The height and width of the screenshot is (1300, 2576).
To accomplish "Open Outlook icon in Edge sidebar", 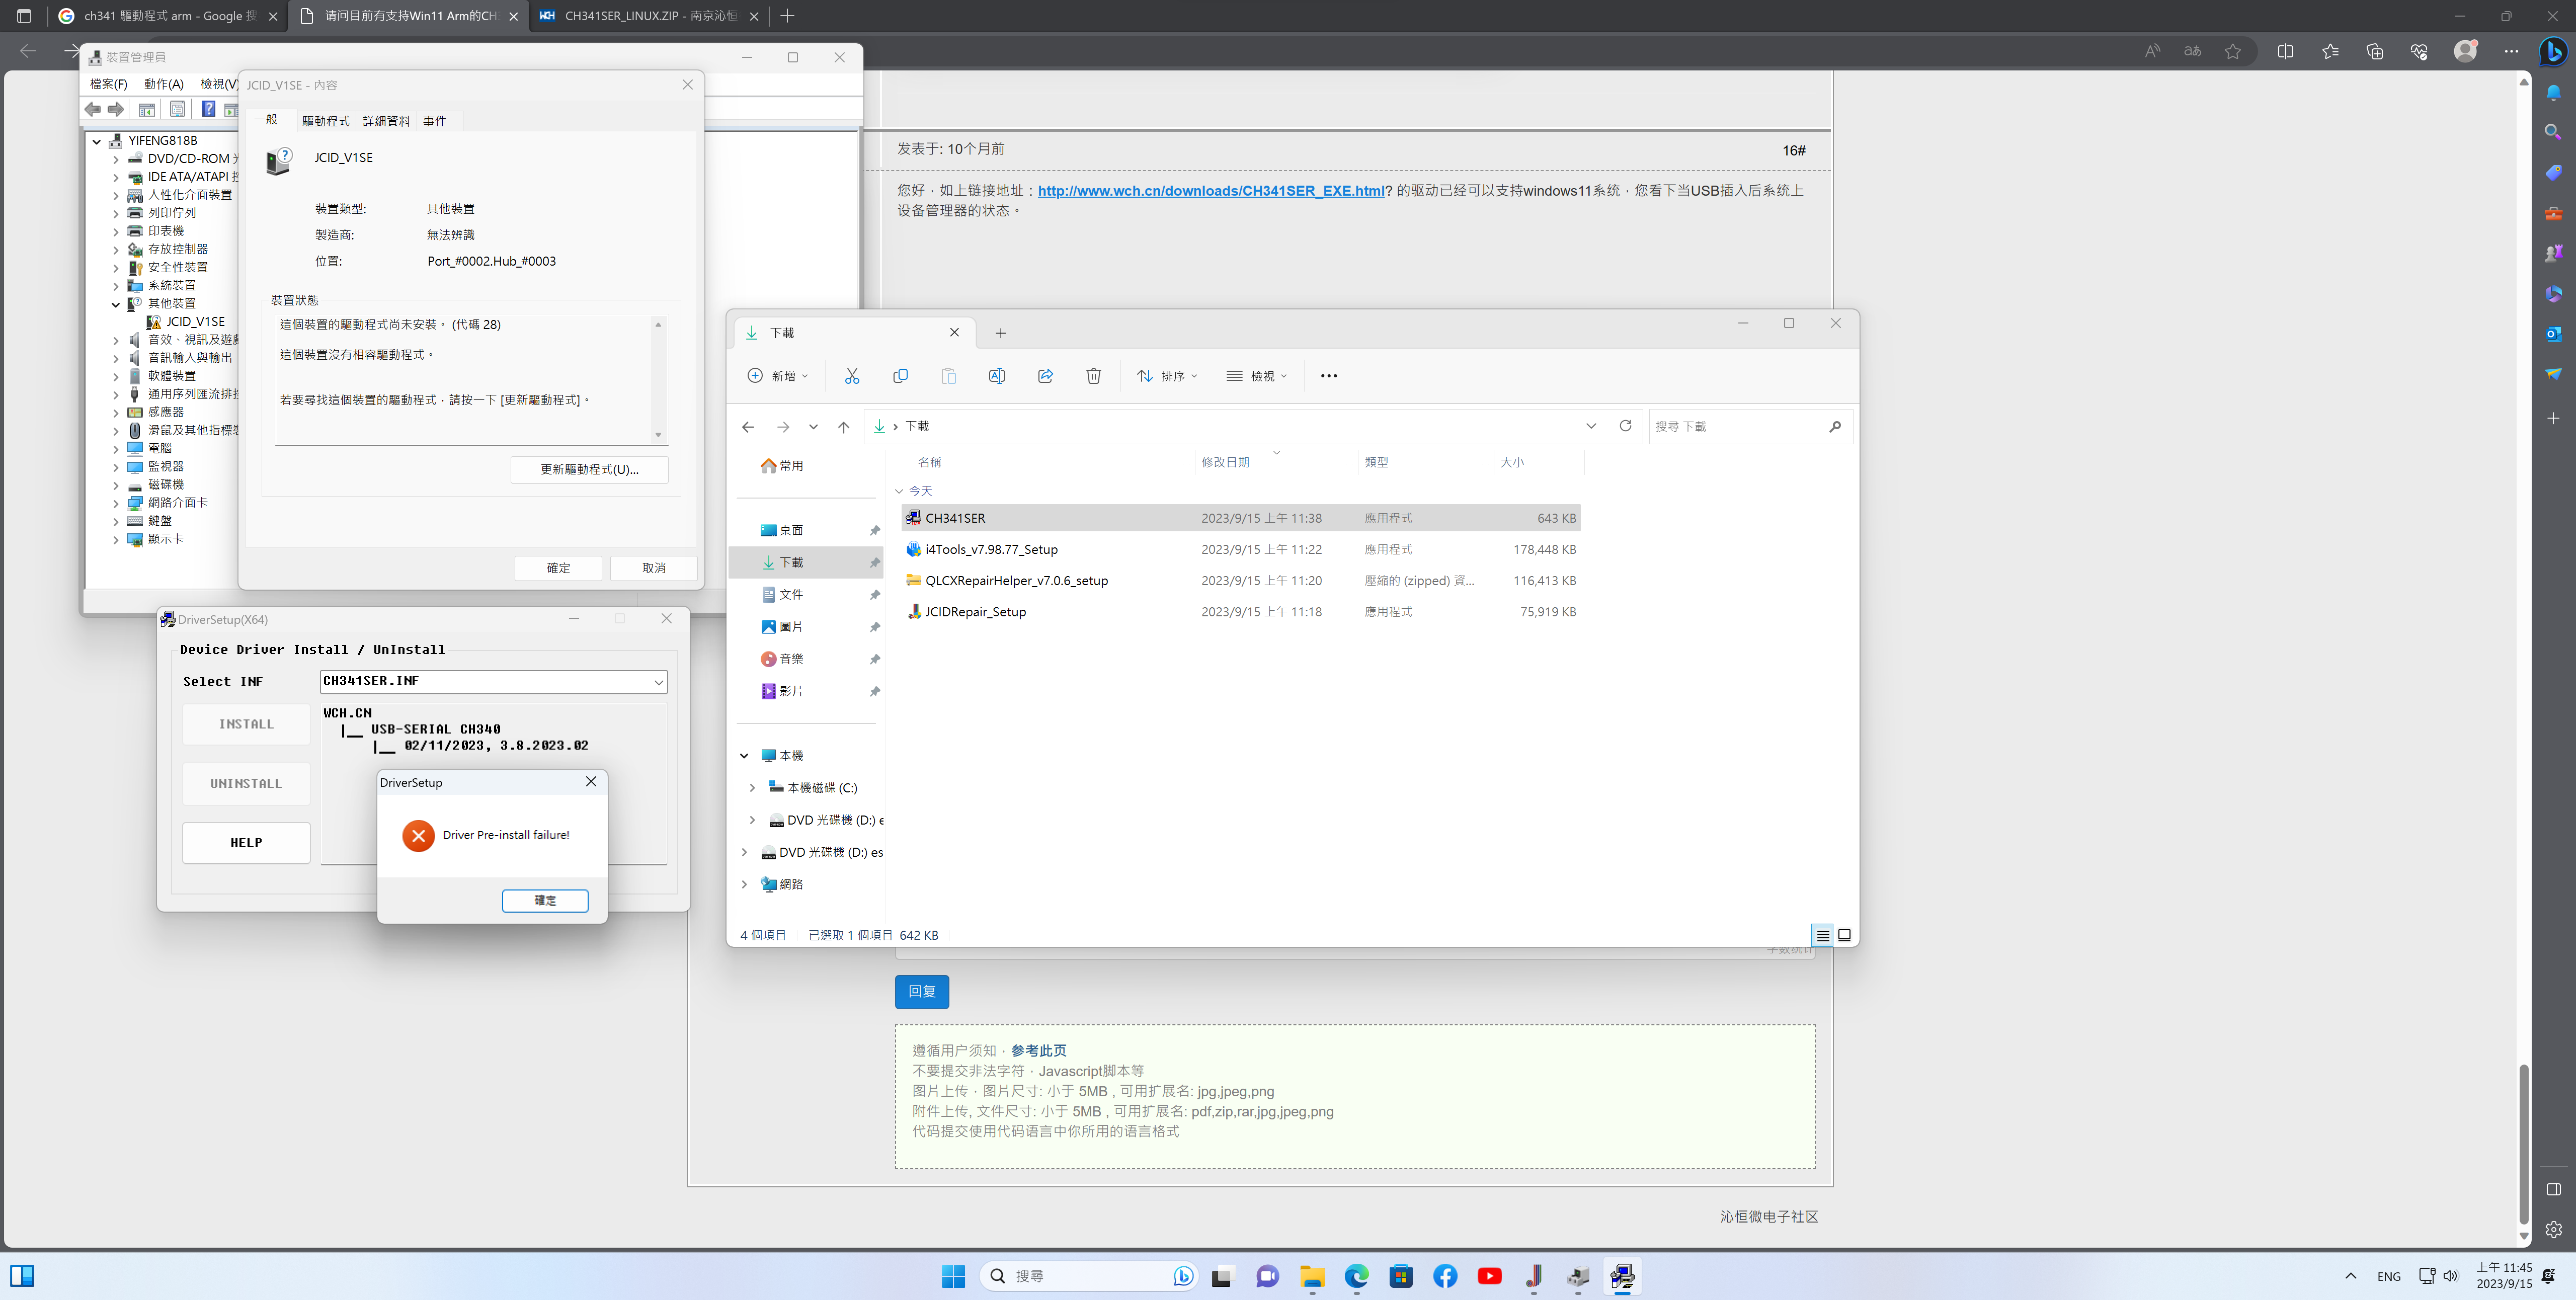I will point(2553,333).
